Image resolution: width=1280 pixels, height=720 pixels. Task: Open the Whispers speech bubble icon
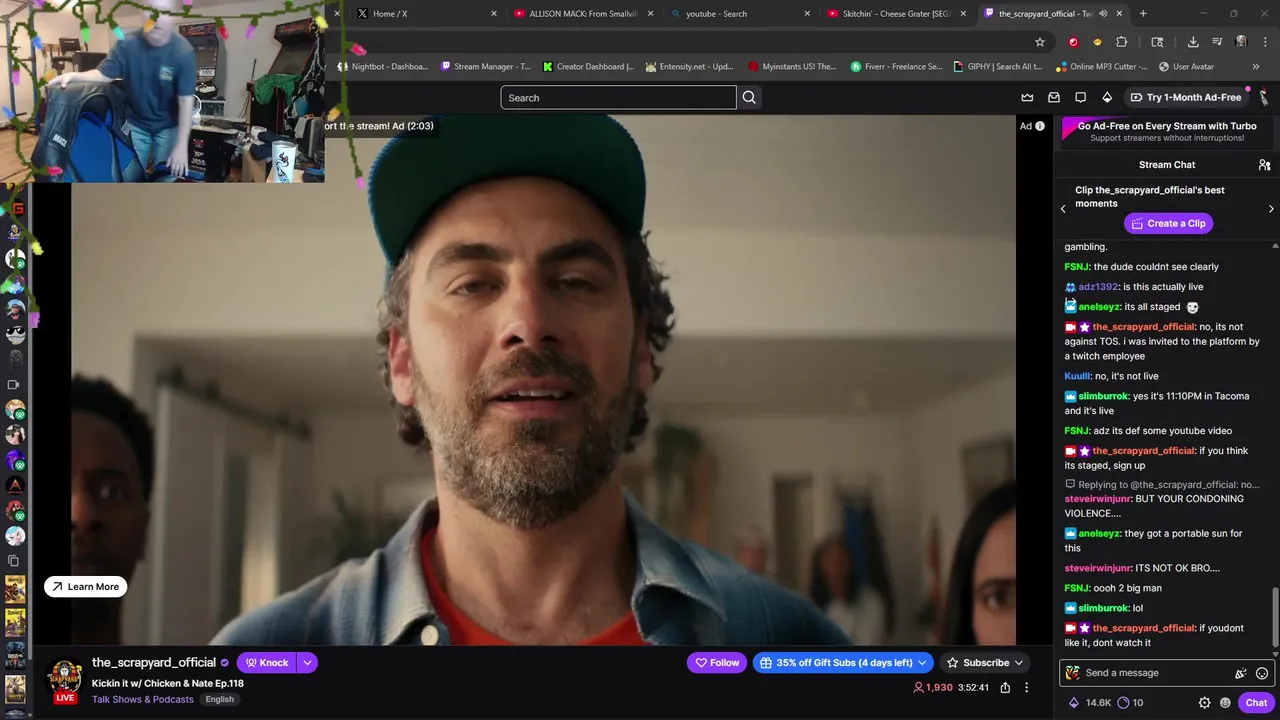pos(1080,97)
